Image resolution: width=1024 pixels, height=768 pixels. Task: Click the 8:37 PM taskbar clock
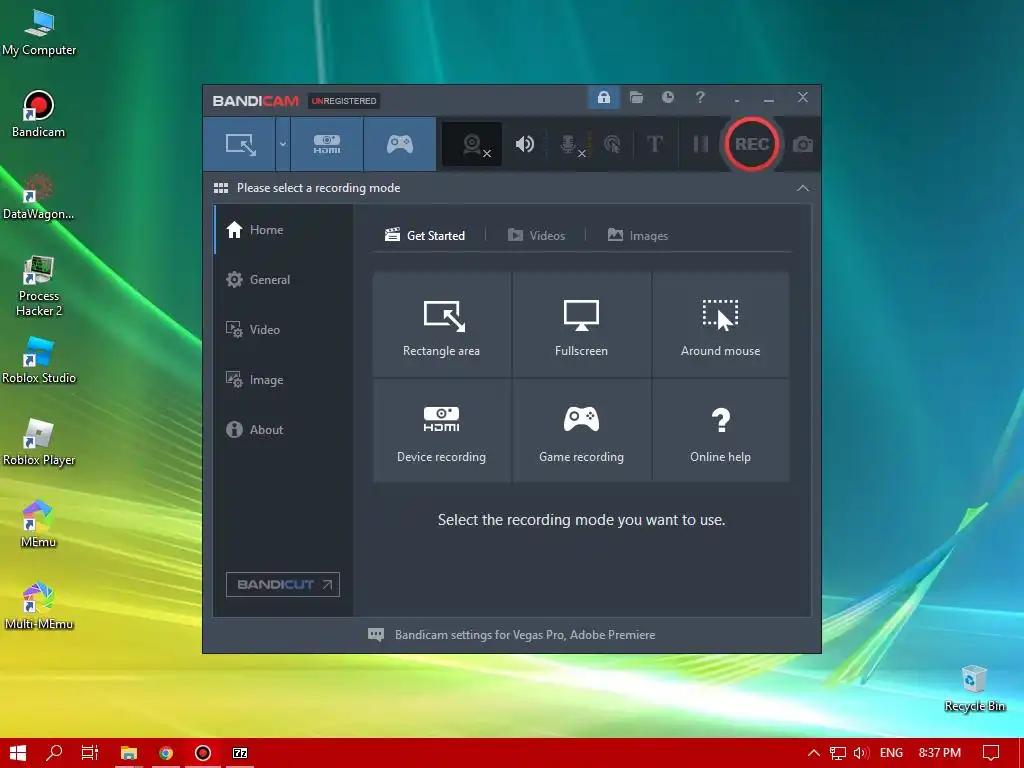[940, 753]
